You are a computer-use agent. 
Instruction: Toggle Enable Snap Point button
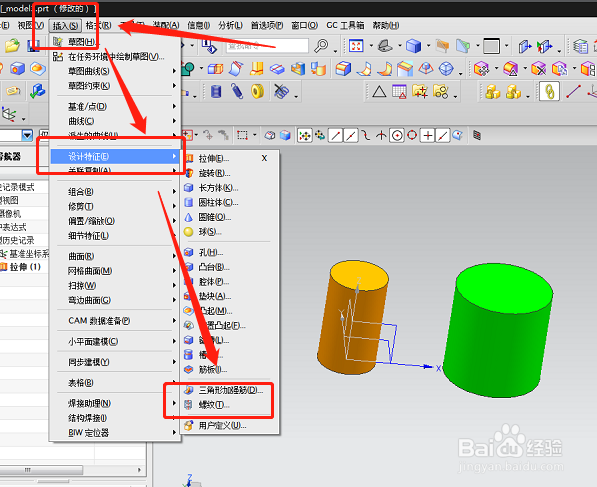[305, 135]
